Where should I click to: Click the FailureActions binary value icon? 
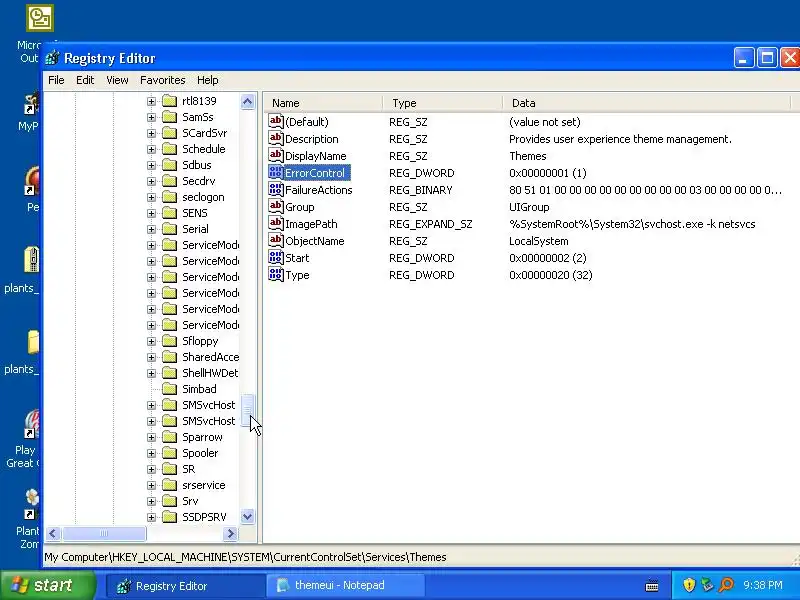[276, 189]
